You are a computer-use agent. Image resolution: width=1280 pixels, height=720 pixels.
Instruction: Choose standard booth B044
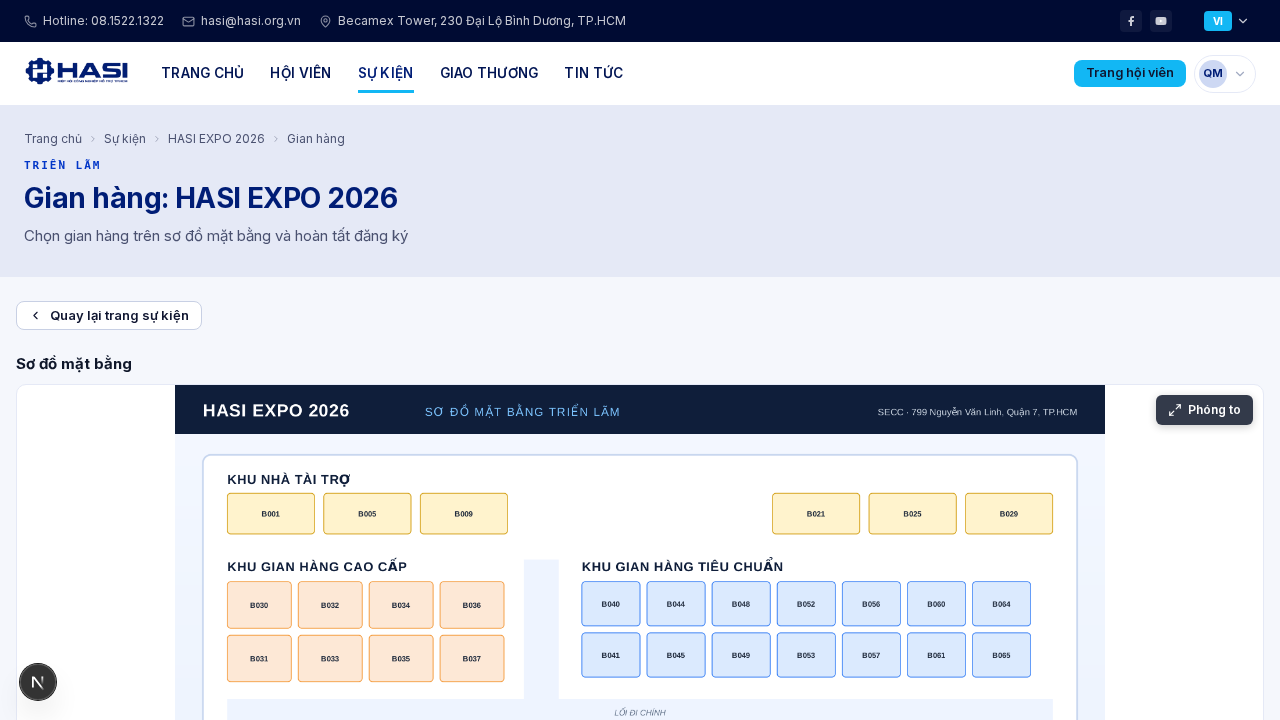pyautogui.click(x=676, y=604)
